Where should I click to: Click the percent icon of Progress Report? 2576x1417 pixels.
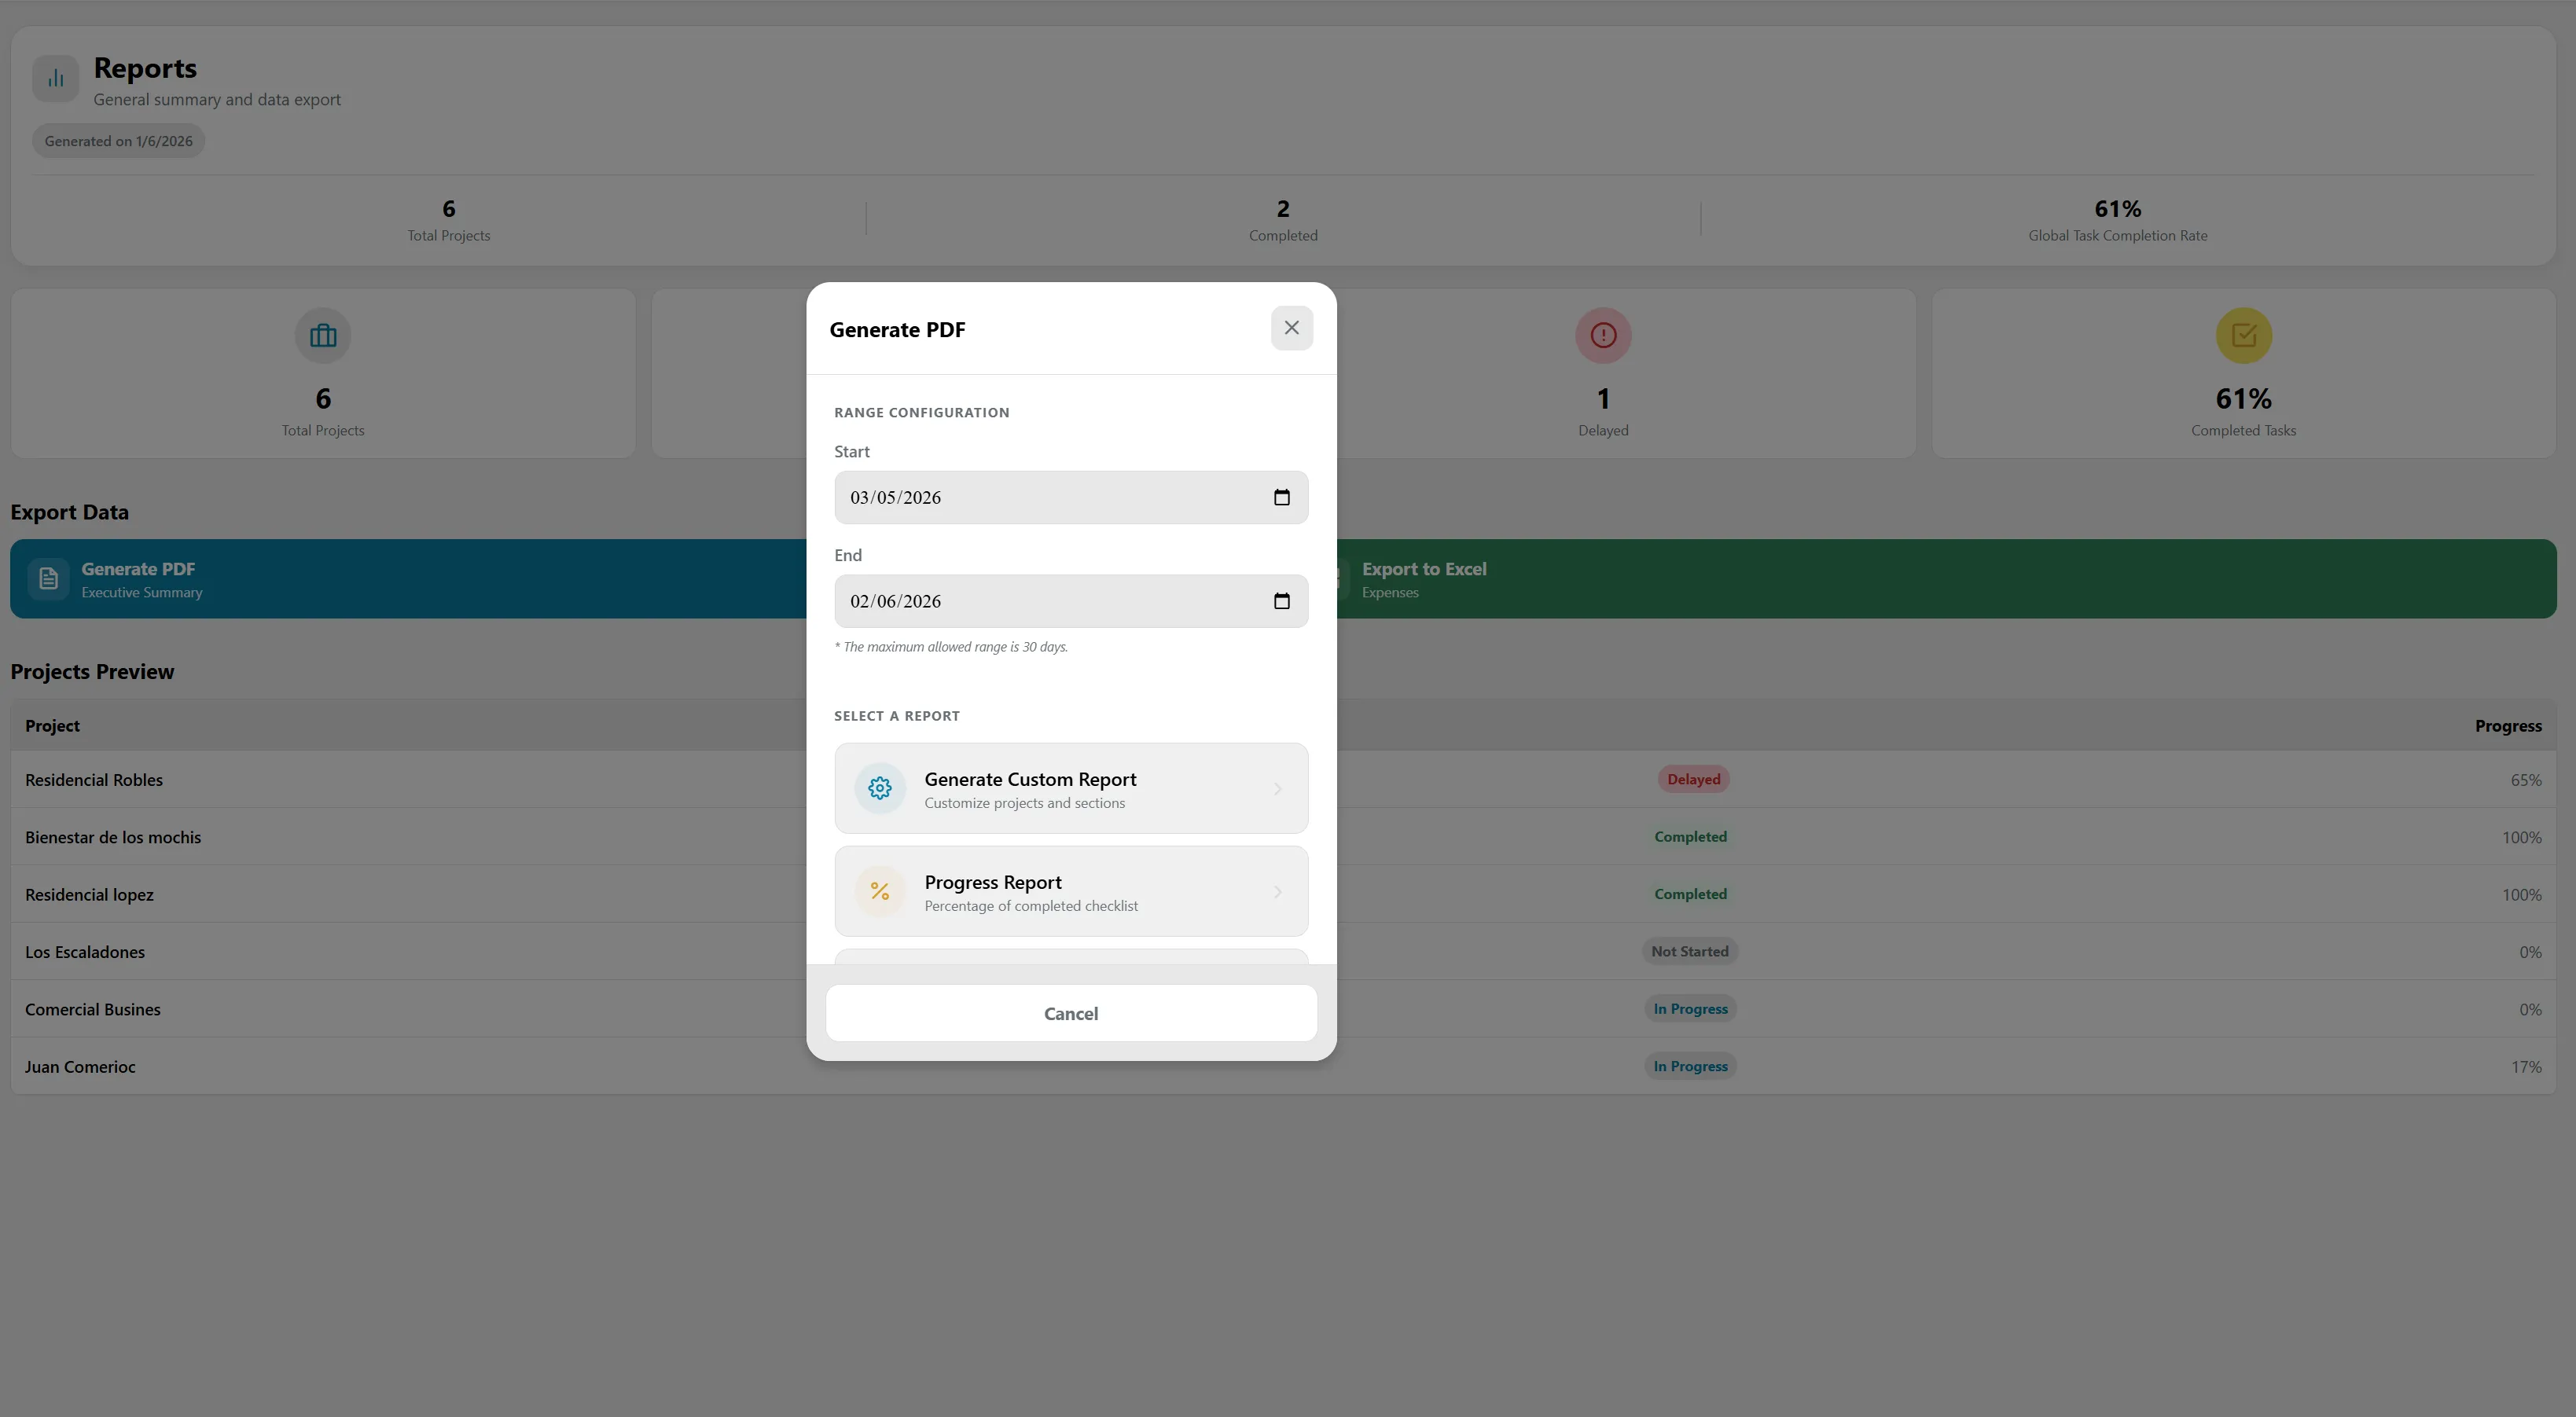coord(880,891)
